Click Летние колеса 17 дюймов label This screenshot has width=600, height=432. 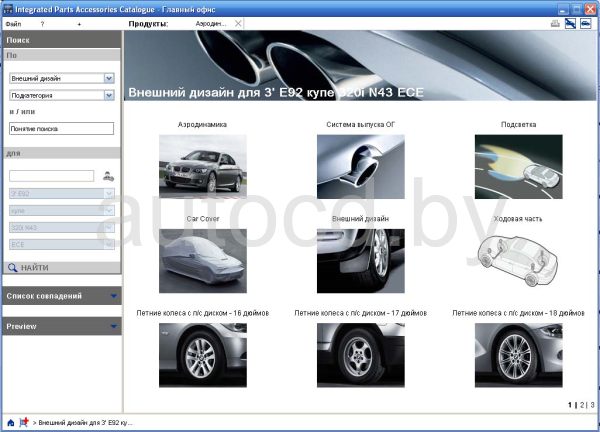(x=360, y=313)
